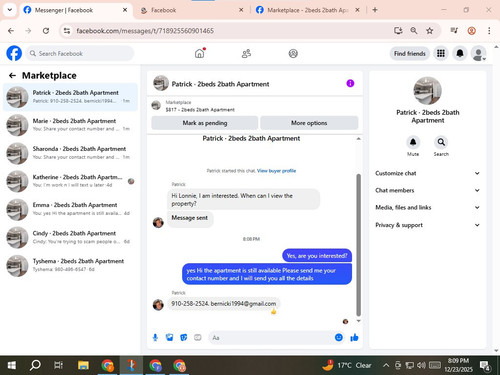
Task: Open Windows taskbar search
Action: pyautogui.click(x=35, y=365)
